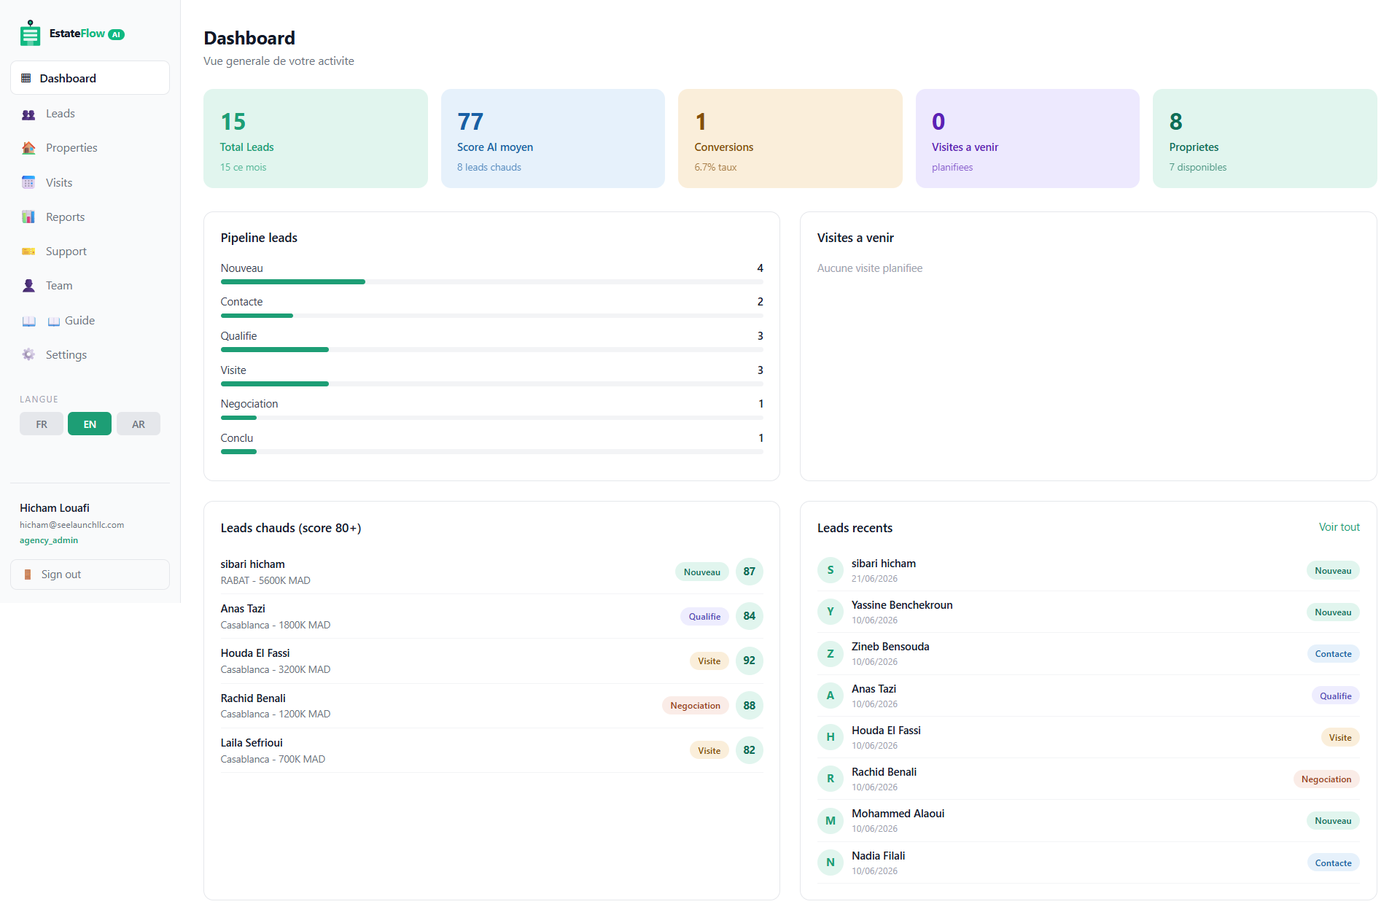Image resolution: width=1400 pixels, height=923 pixels.
Task: Click the Sign out door icon
Action: (28, 575)
